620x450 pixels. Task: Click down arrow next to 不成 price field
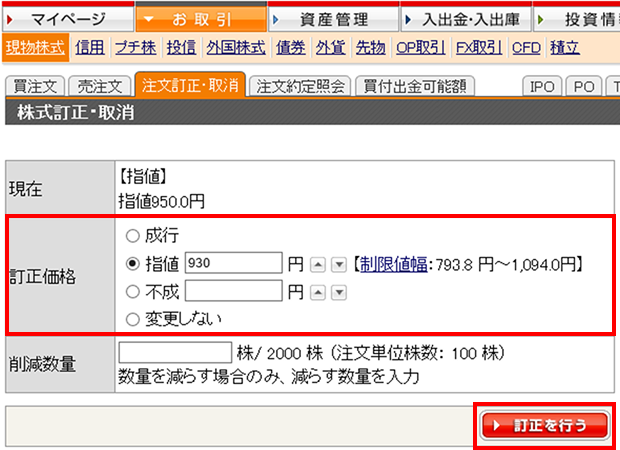pyautogui.click(x=338, y=293)
